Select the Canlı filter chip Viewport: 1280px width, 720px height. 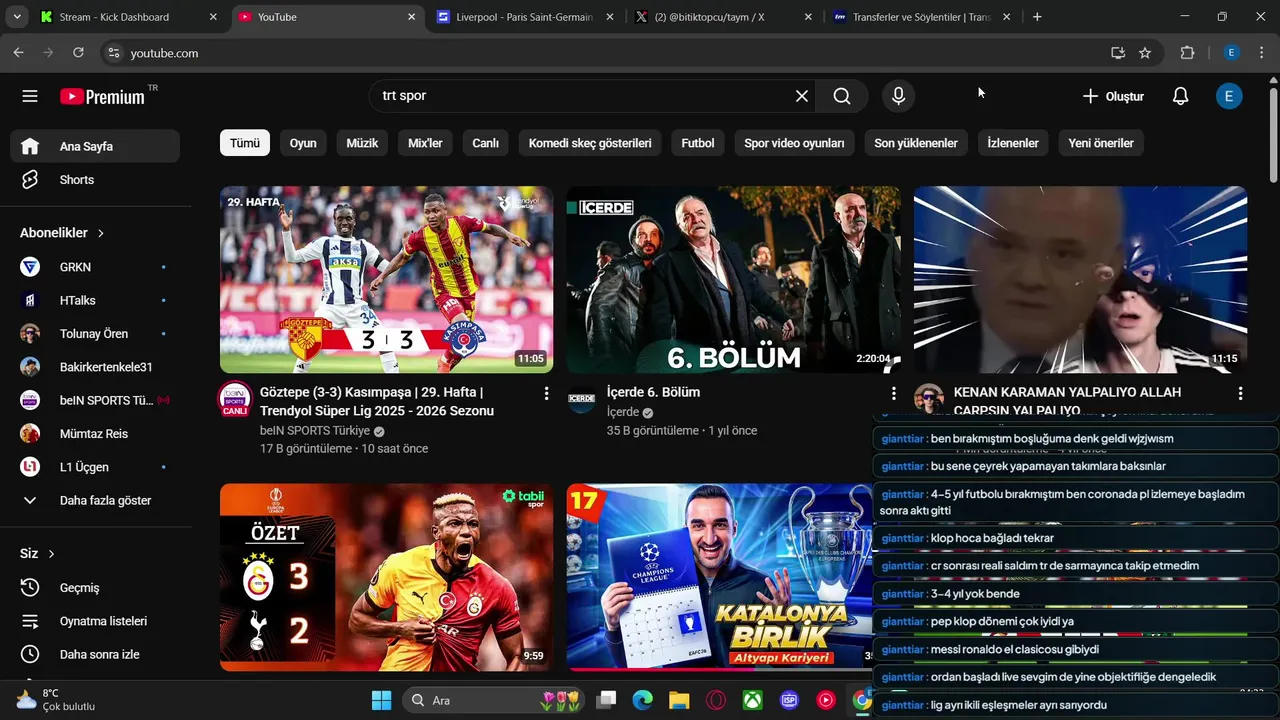click(x=486, y=143)
